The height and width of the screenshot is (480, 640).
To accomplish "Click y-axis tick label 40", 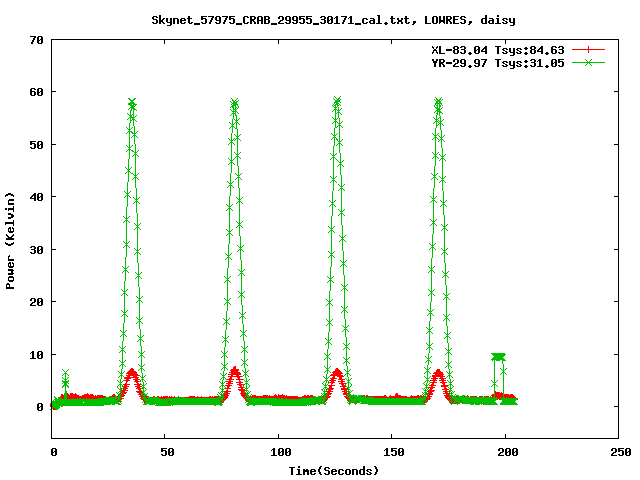I will (37, 197).
